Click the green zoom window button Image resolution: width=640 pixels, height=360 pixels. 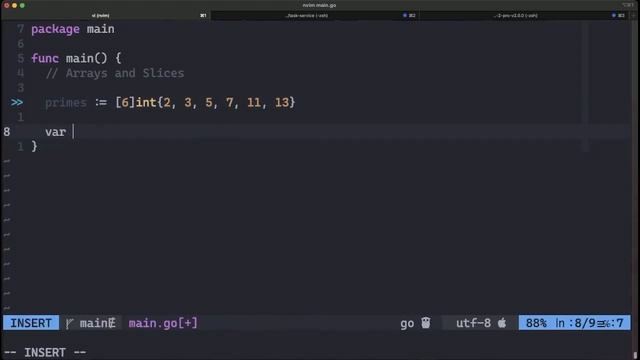22,5
